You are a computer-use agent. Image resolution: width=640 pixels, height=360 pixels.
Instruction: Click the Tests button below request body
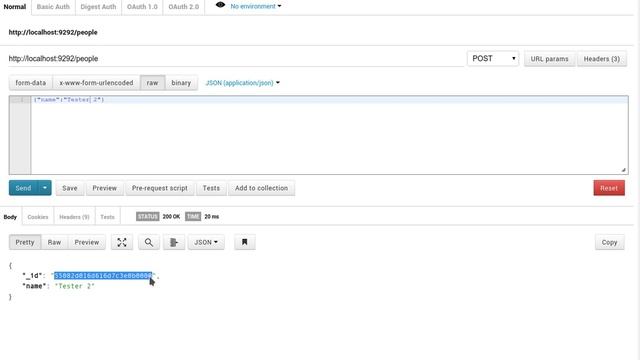211,188
